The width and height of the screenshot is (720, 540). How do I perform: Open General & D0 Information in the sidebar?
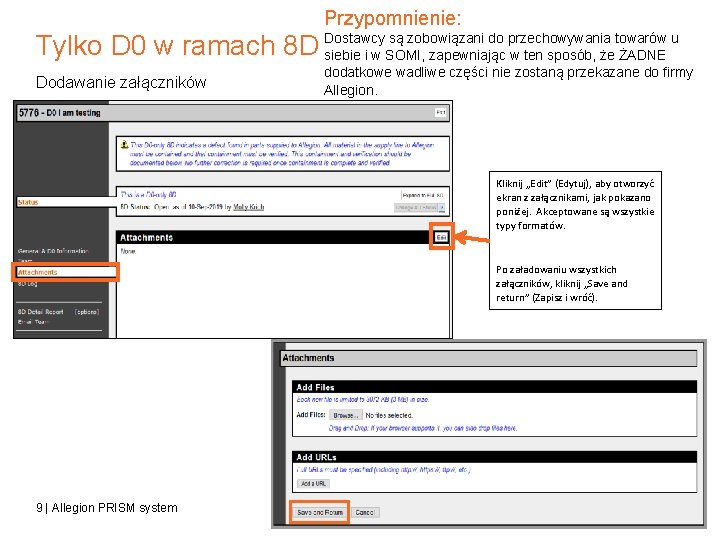point(53,251)
